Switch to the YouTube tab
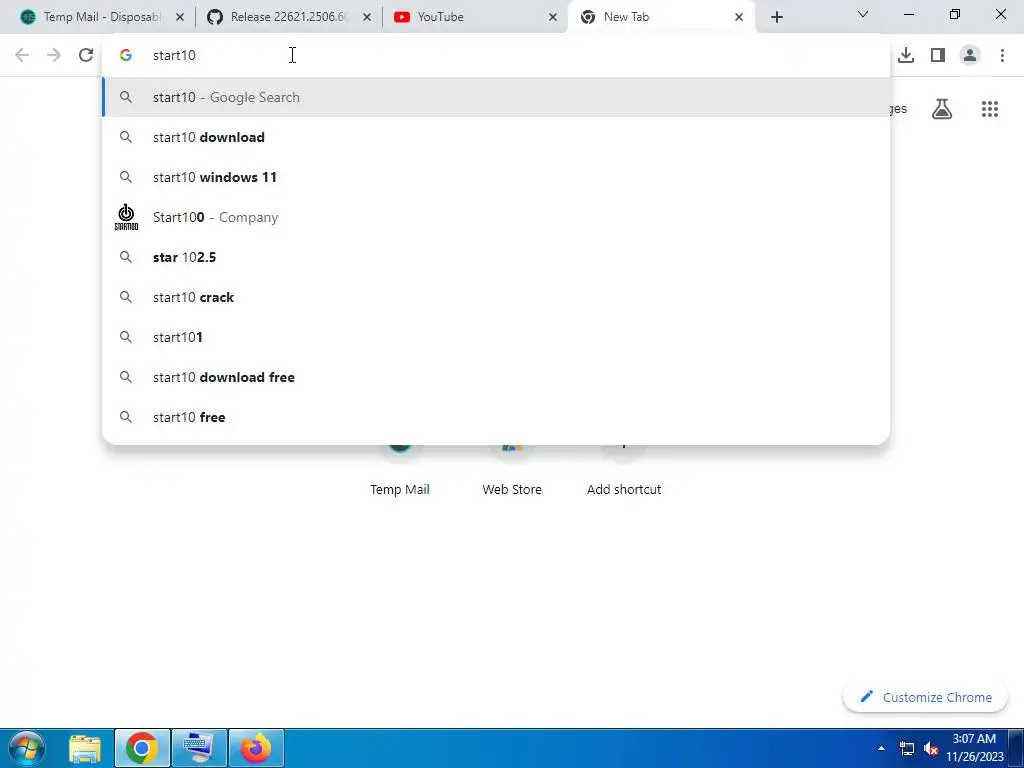Screen dimensions: 1024x768 tap(474, 17)
